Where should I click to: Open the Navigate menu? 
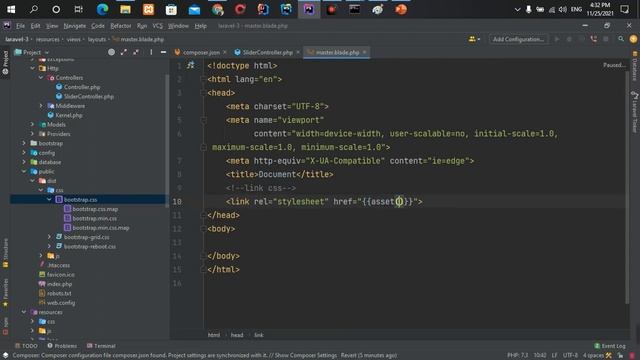75,26
